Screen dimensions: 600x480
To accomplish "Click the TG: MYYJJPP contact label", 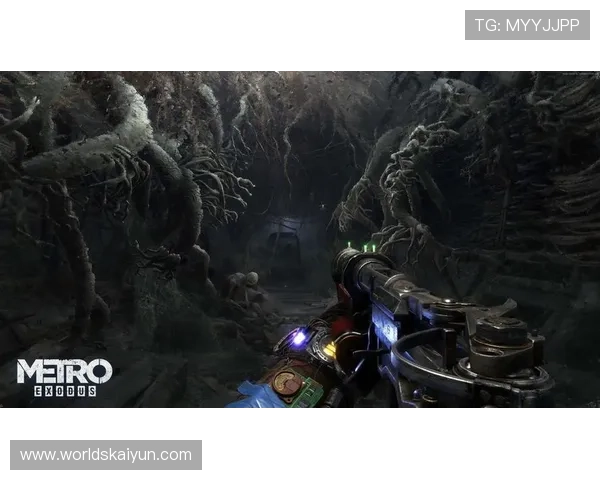I will [527, 25].
